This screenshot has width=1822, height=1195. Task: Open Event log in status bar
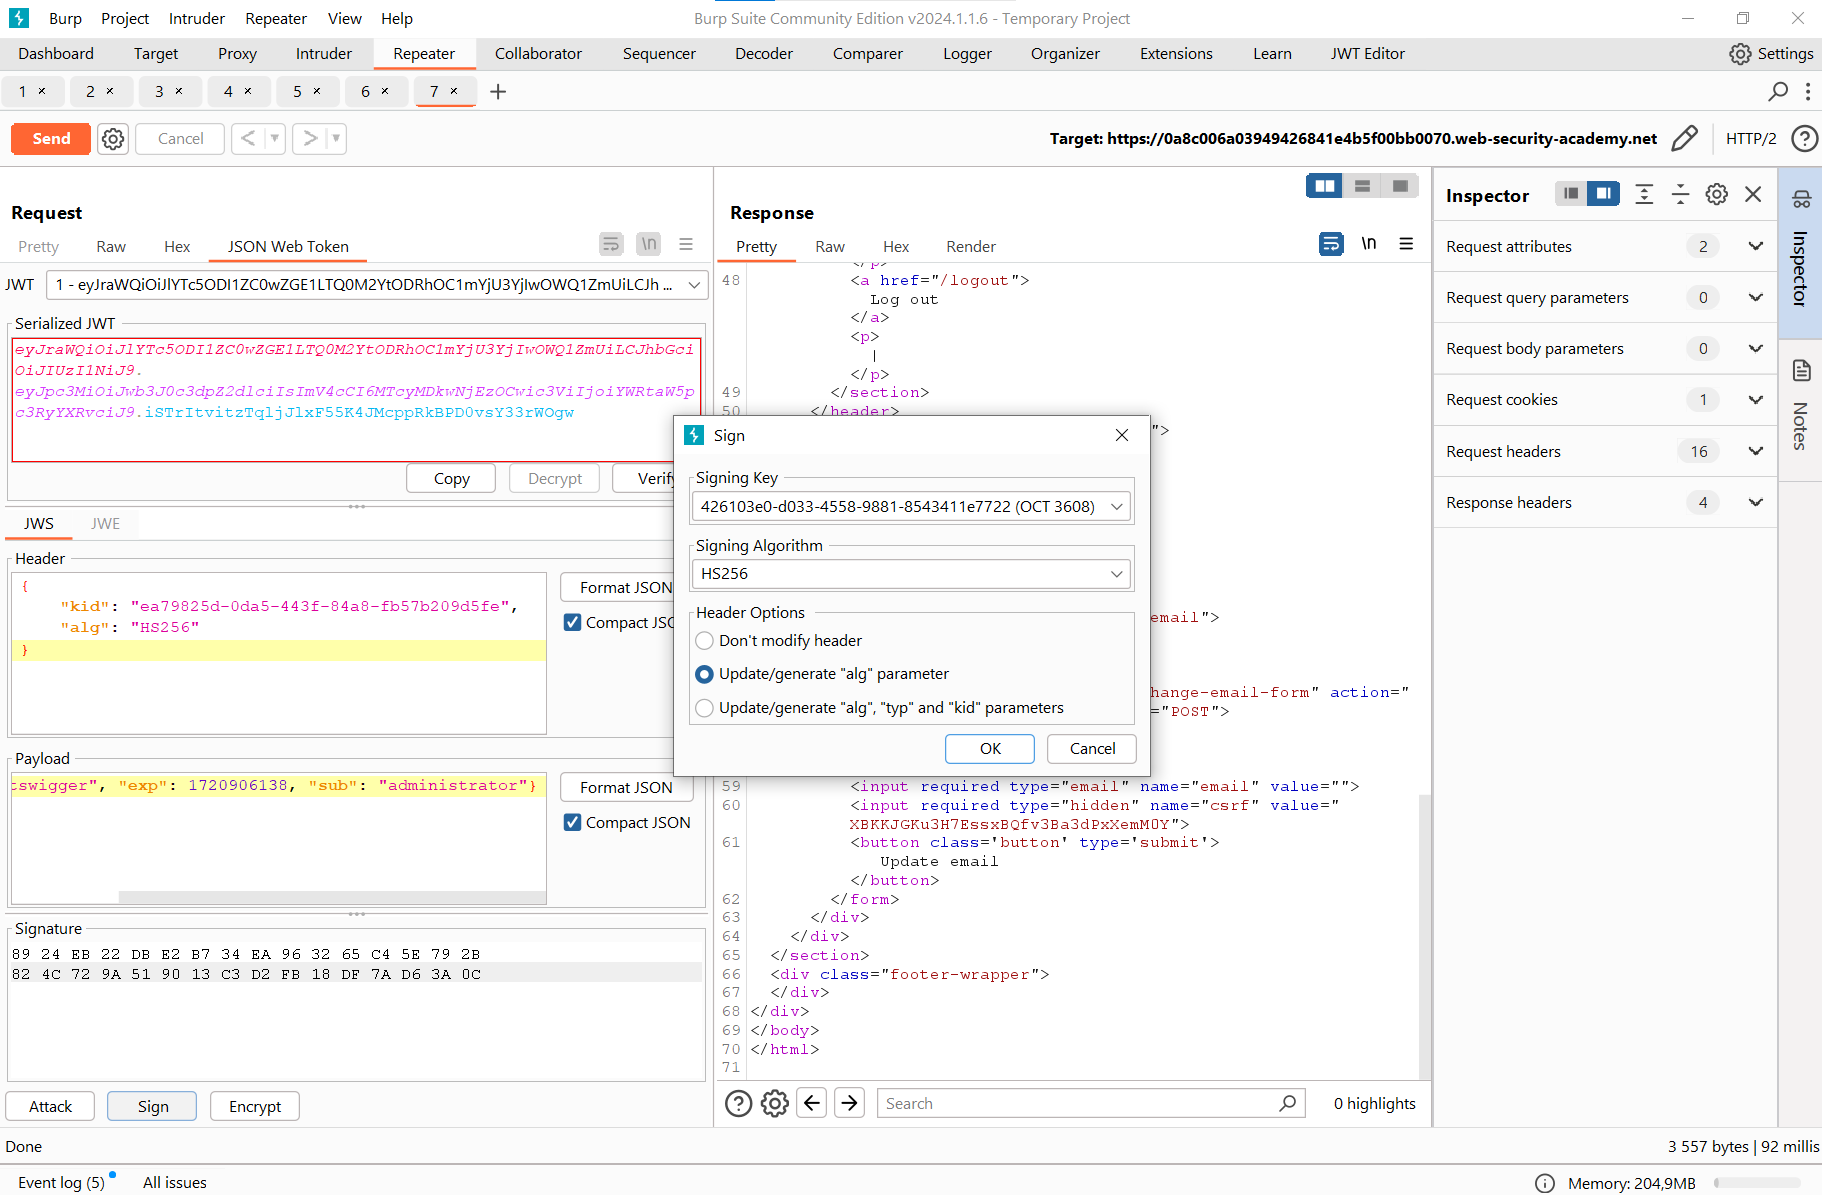click(x=61, y=1183)
